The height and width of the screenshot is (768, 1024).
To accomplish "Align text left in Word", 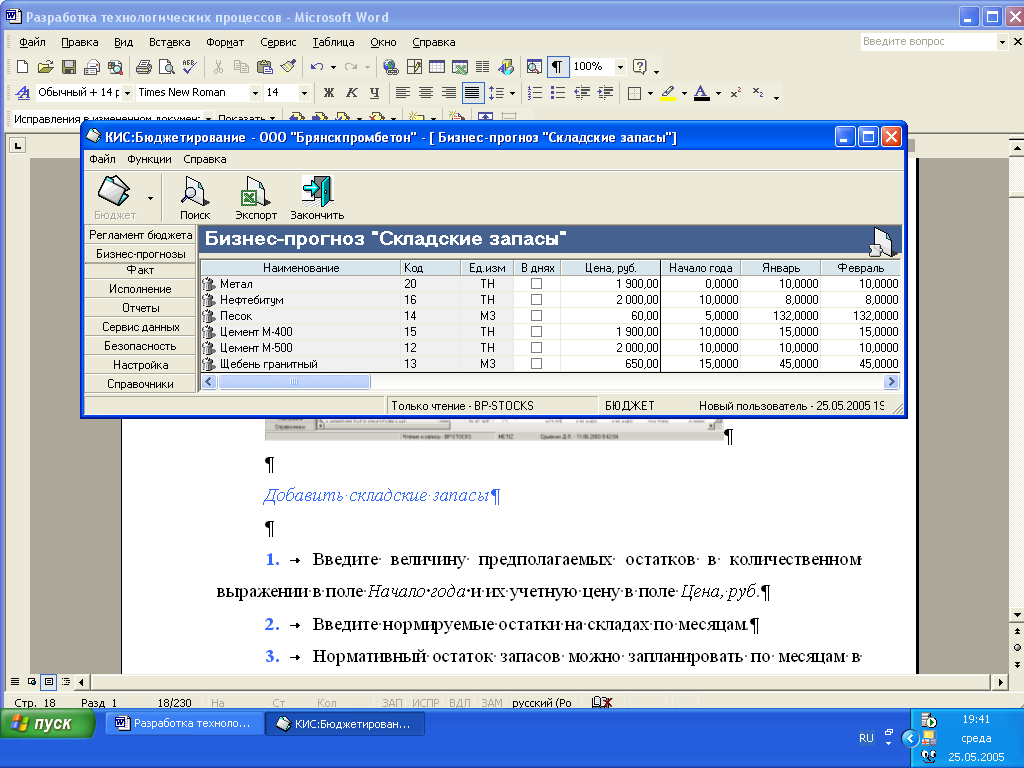I will 403,93.
